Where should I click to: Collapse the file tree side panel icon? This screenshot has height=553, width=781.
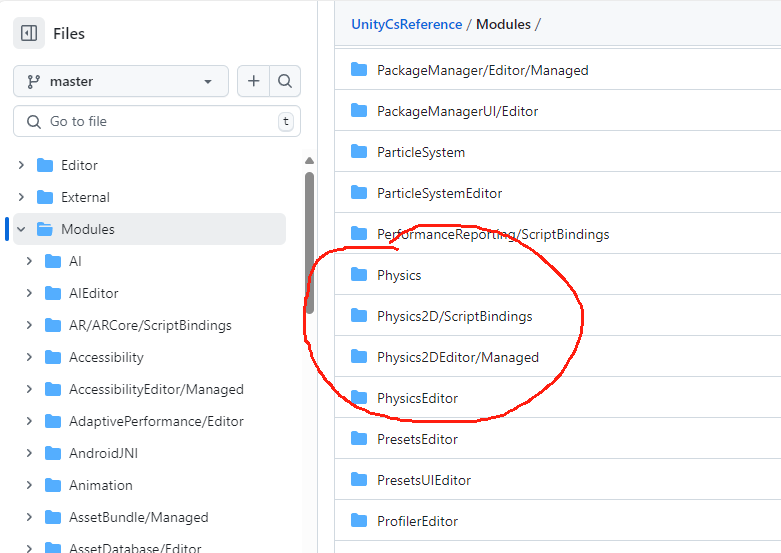click(x=29, y=33)
